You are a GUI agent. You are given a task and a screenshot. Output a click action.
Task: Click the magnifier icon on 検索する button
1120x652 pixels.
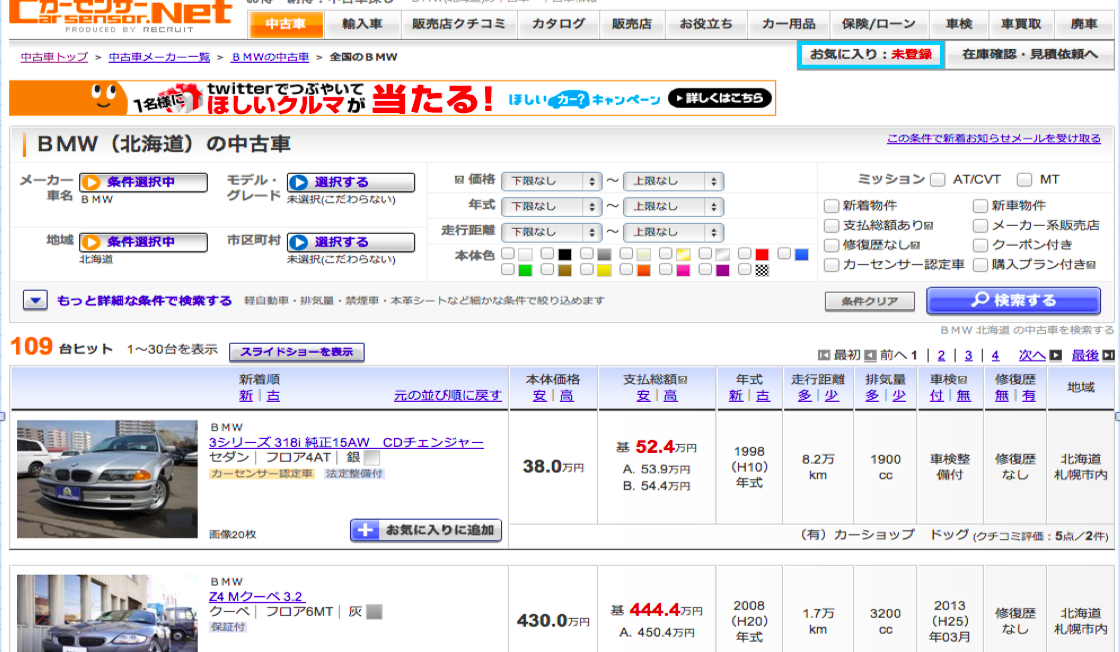coord(980,300)
